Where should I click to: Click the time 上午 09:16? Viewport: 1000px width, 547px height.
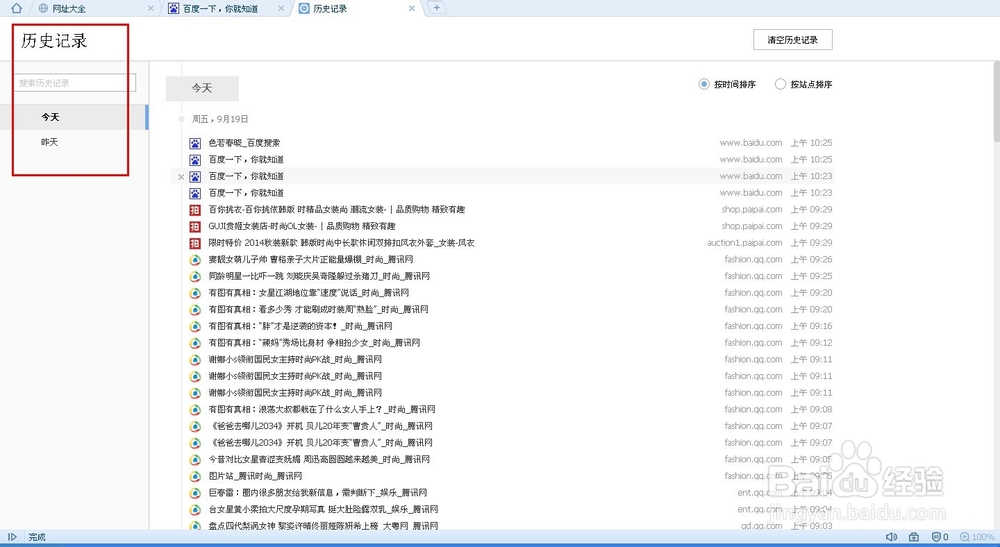click(811, 326)
